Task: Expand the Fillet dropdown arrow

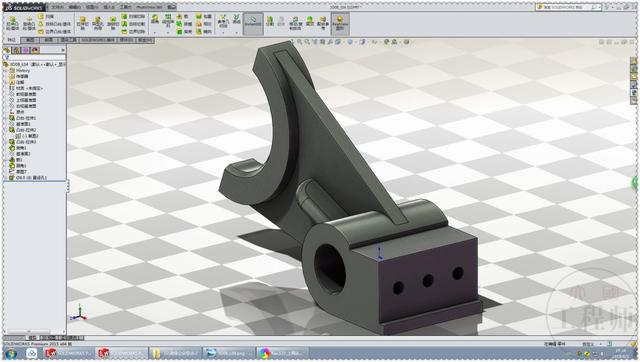Action: coord(155,32)
